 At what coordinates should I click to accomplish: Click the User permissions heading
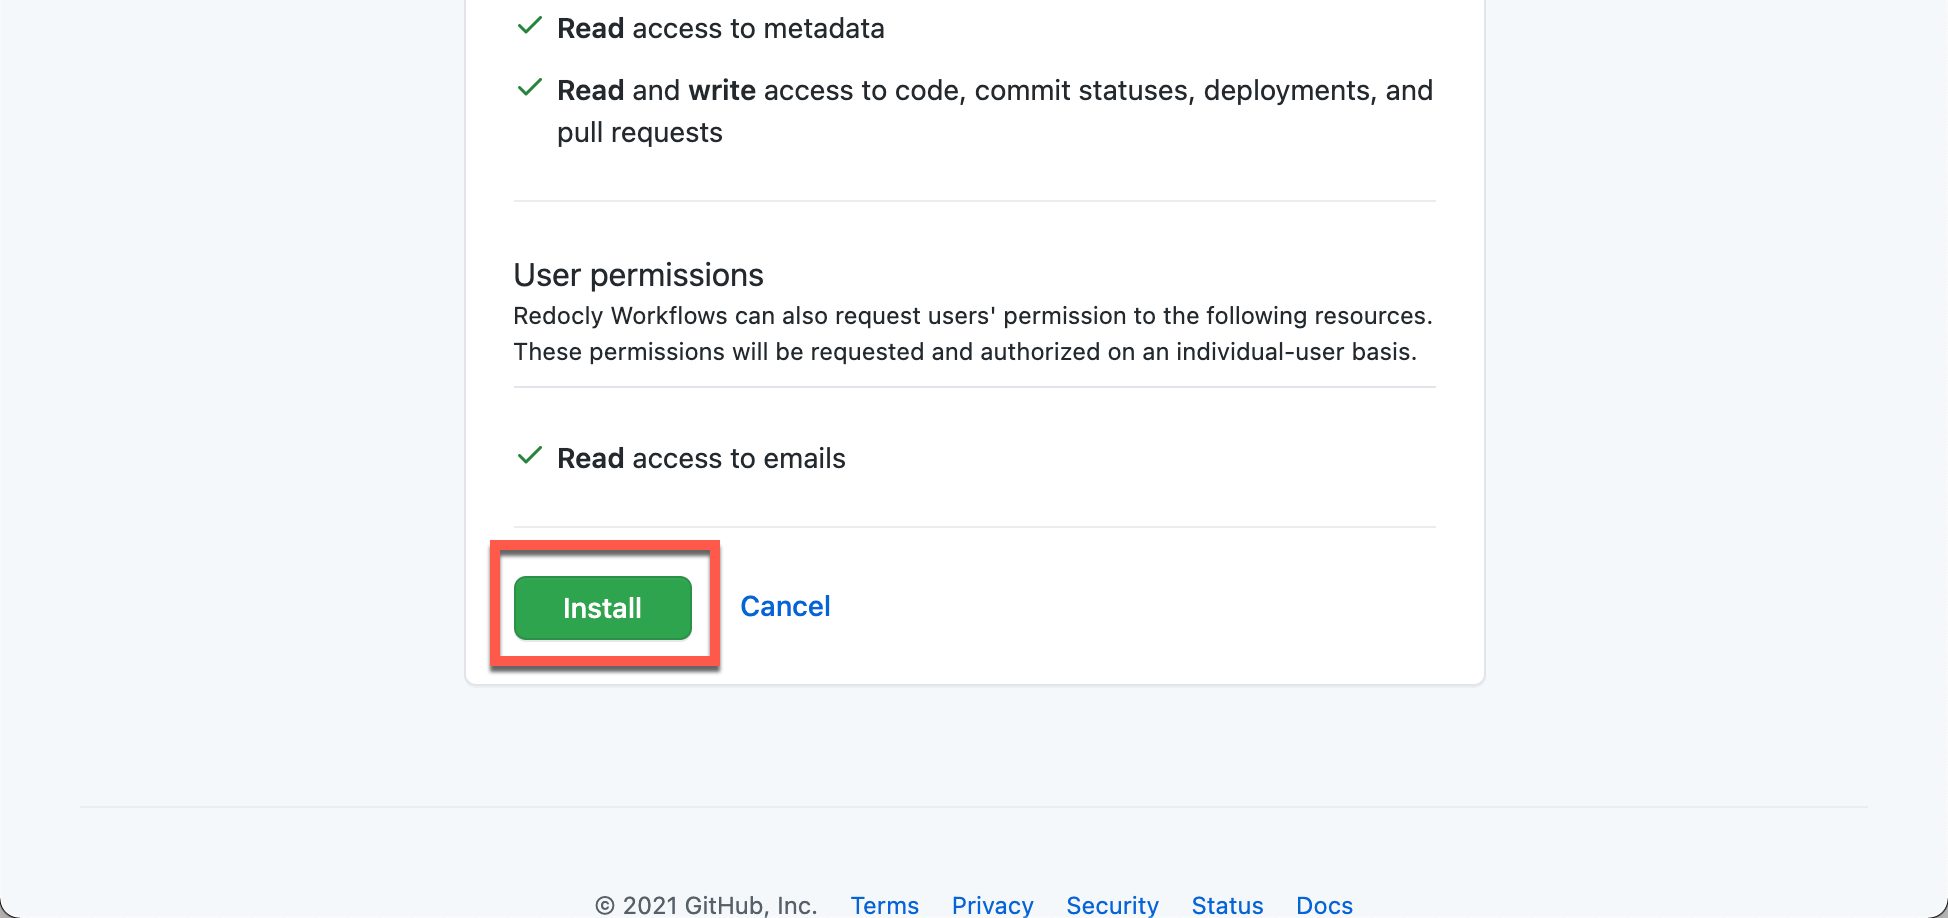(x=638, y=274)
